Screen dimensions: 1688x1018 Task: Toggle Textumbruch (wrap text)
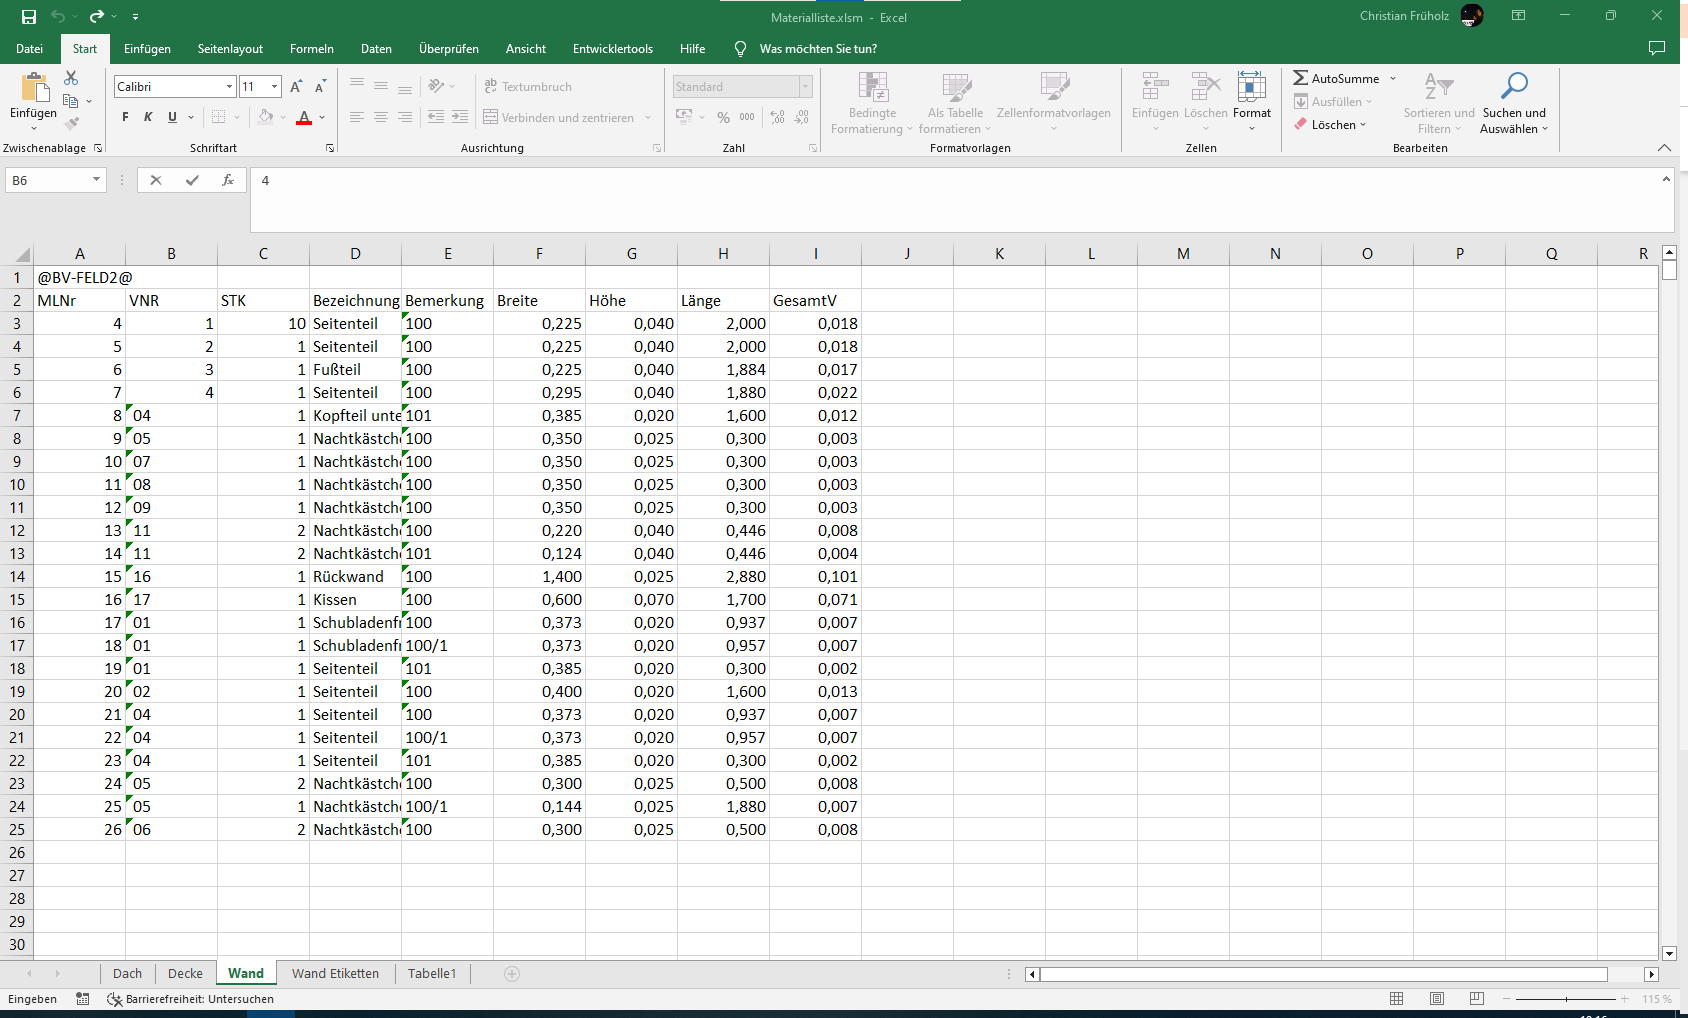tap(528, 87)
